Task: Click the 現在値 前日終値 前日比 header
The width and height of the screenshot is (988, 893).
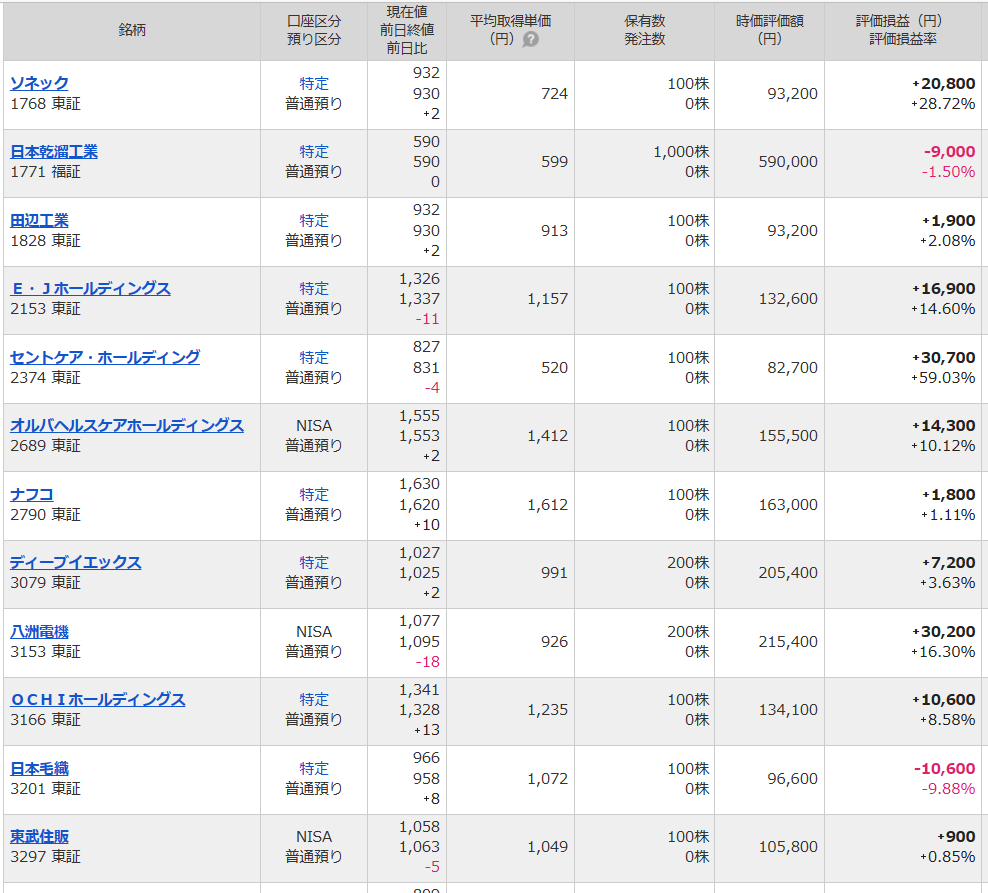Action: pos(407,30)
